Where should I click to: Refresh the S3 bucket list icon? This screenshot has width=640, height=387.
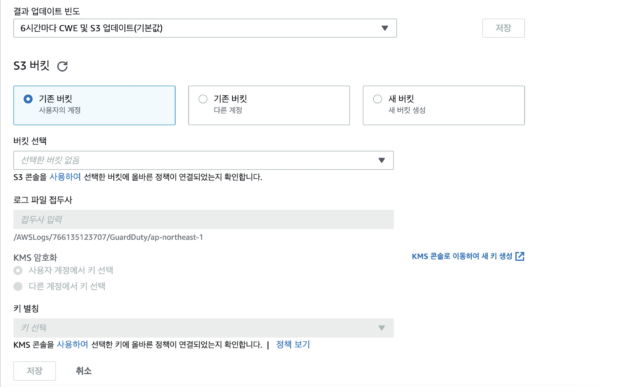coord(62,66)
